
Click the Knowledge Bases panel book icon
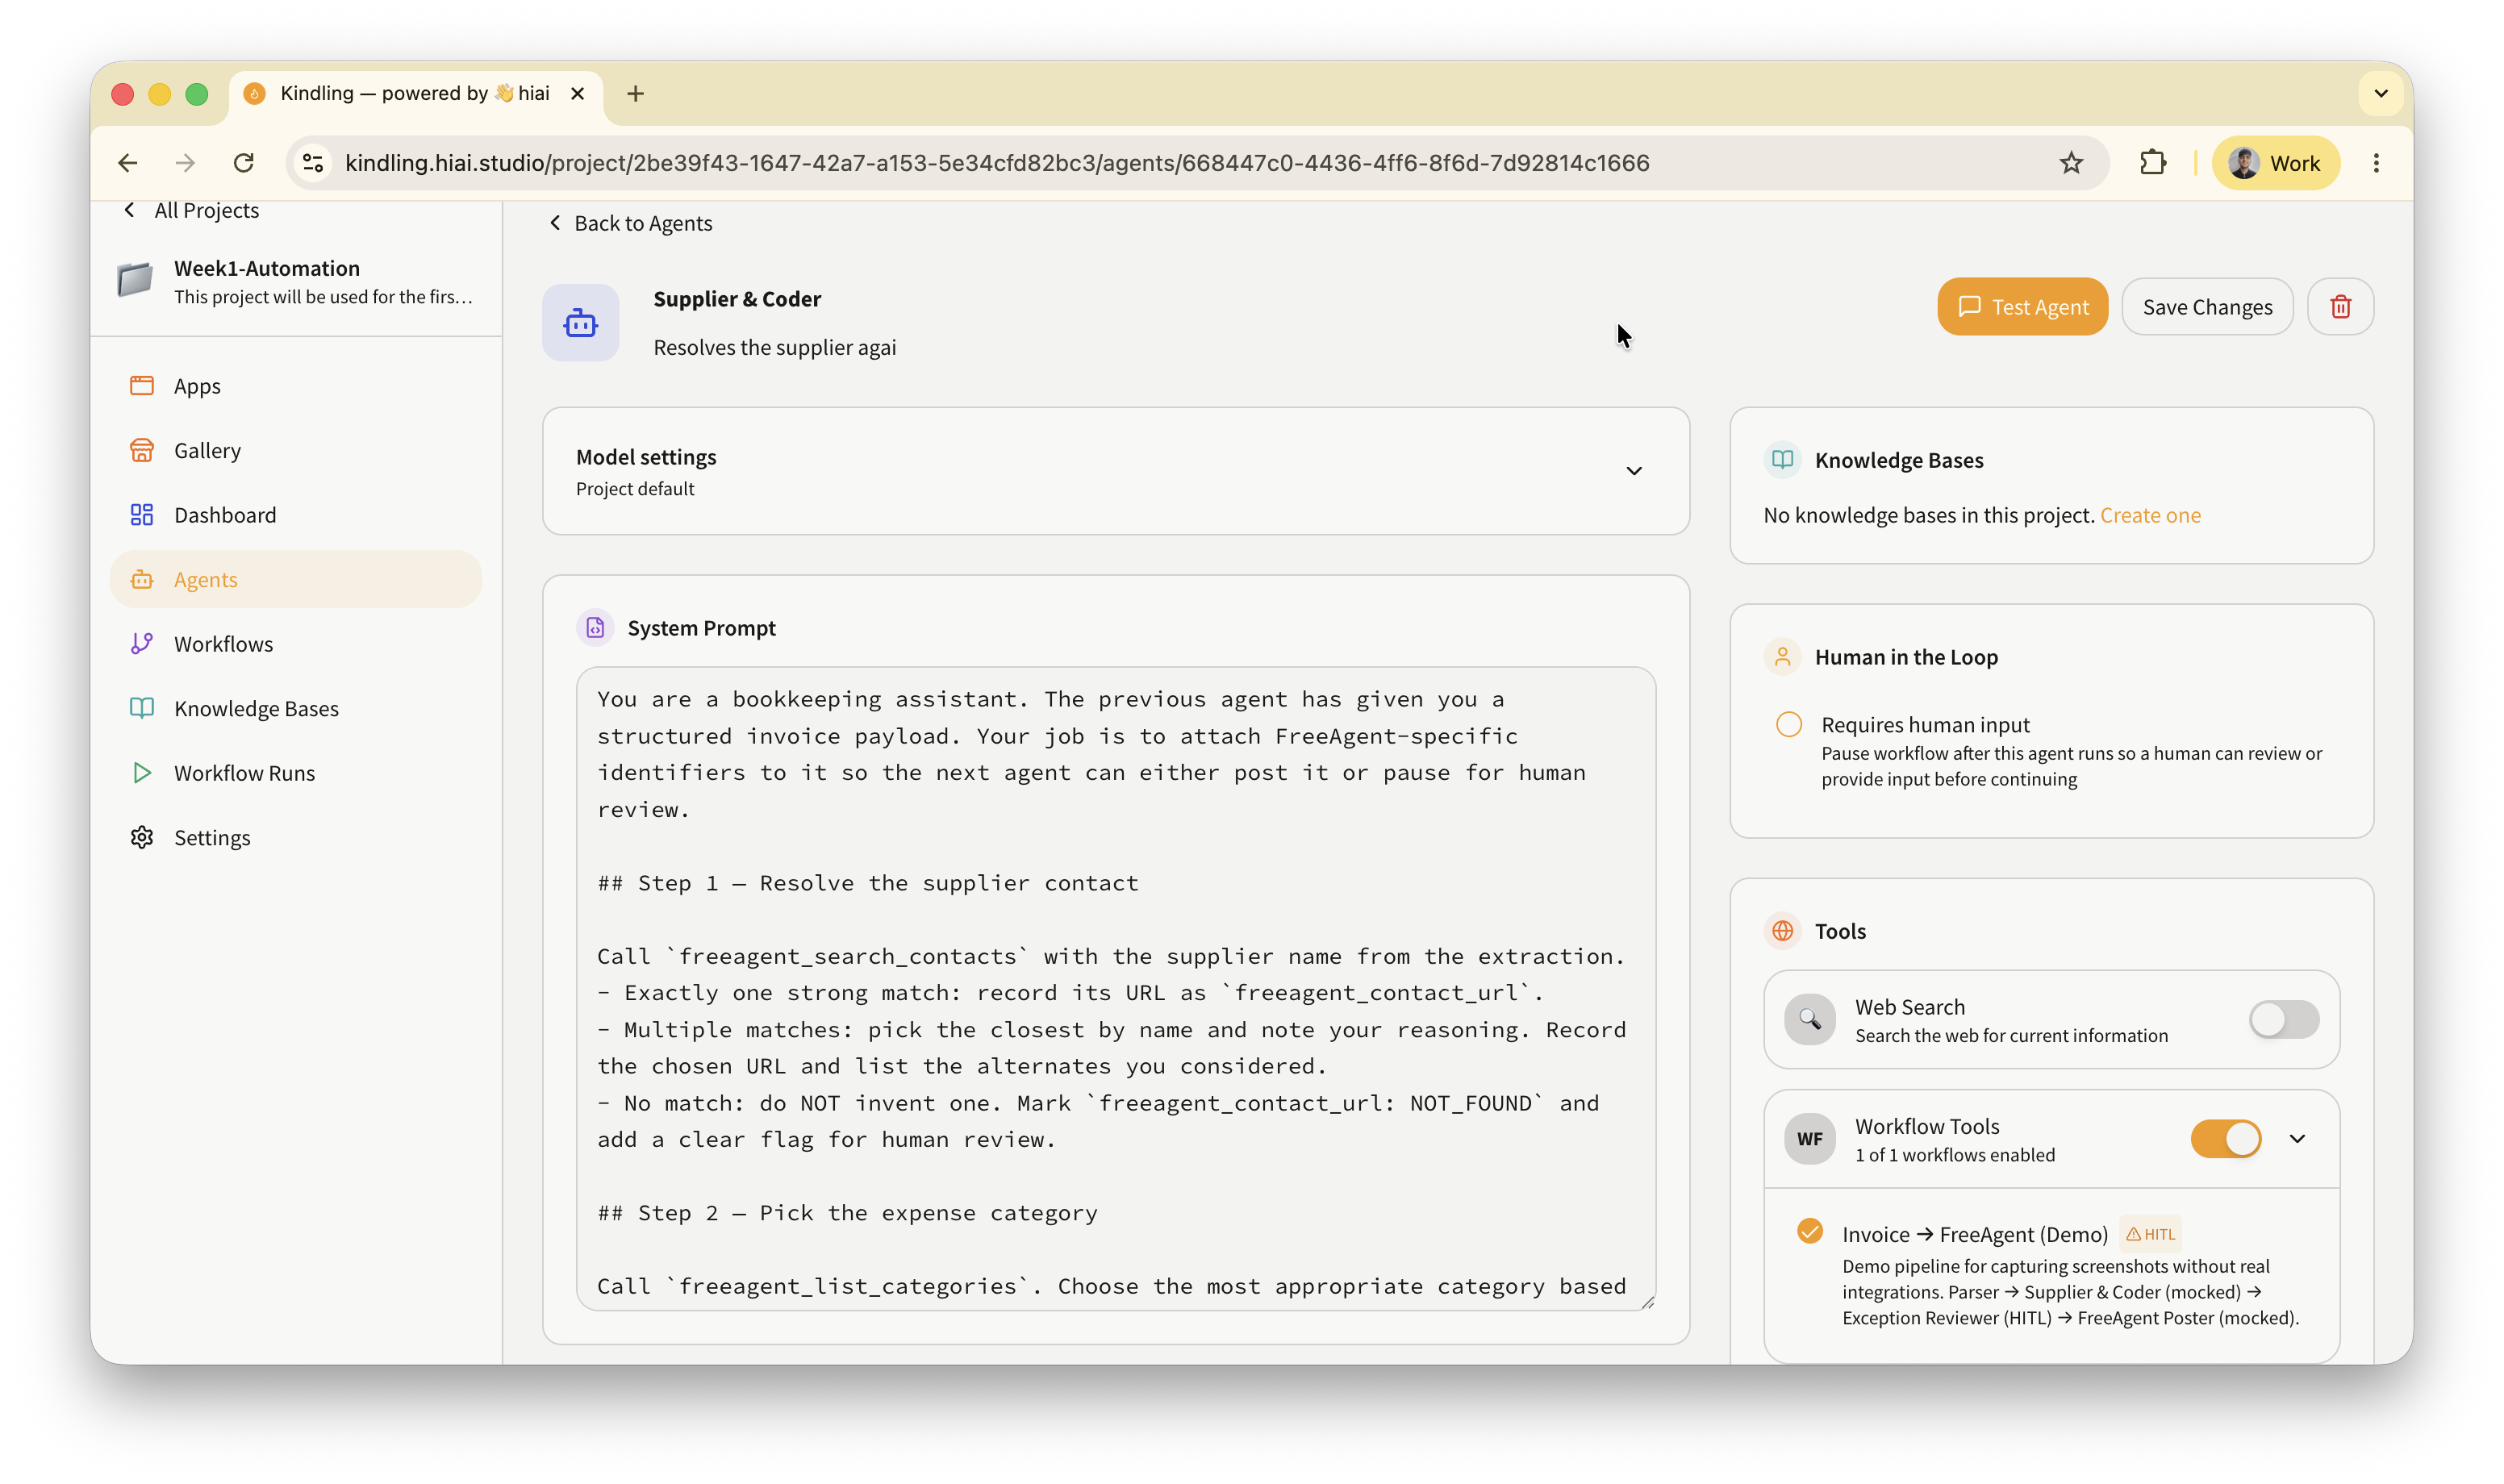[1783, 460]
